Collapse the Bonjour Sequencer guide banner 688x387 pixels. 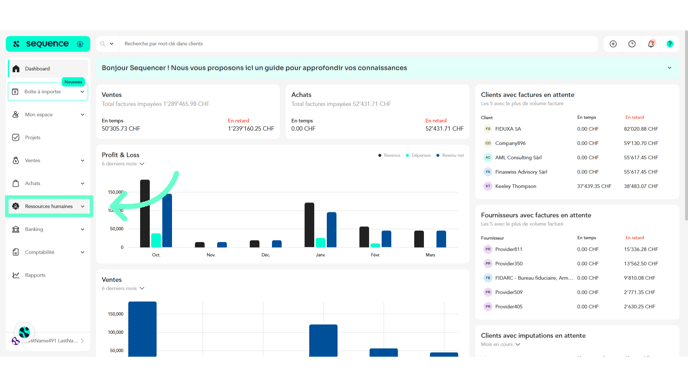pos(670,68)
